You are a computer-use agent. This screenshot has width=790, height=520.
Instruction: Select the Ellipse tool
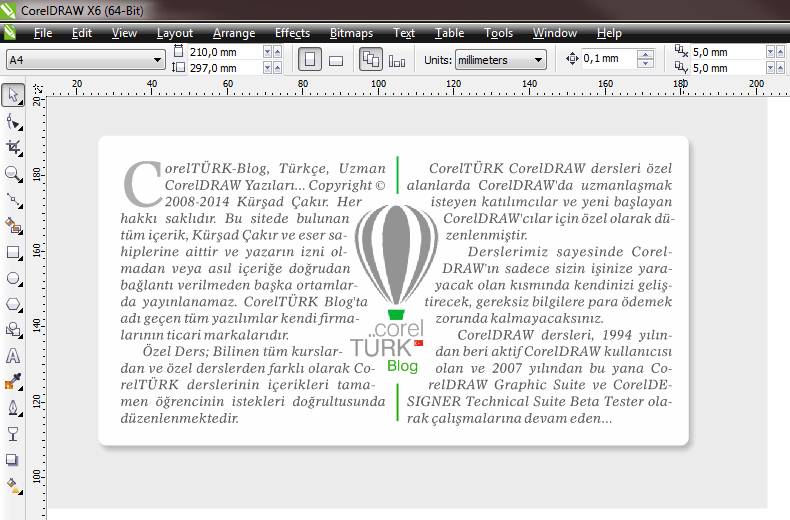click(x=13, y=279)
